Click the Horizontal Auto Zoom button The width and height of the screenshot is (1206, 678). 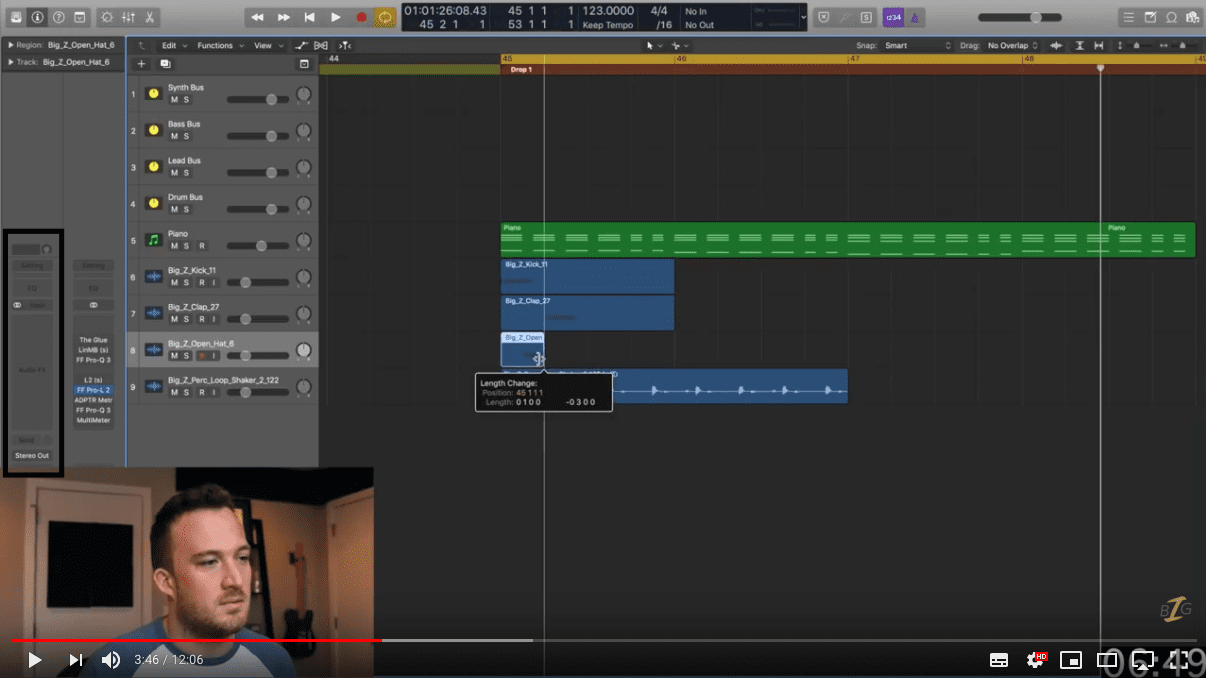pos(1099,46)
